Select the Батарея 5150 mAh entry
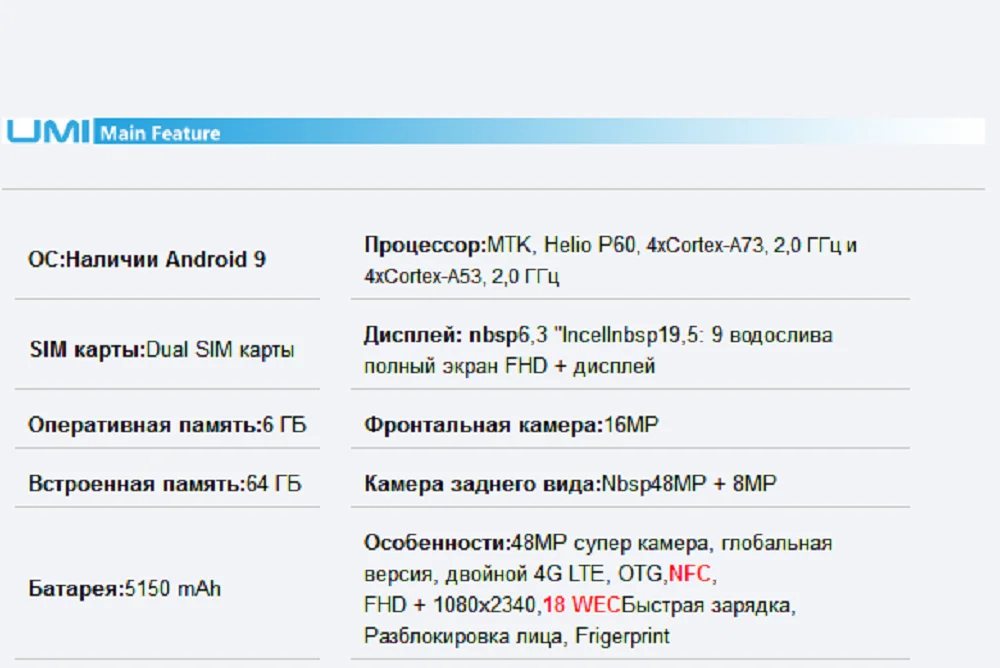The width and height of the screenshot is (1000, 668). (124, 588)
